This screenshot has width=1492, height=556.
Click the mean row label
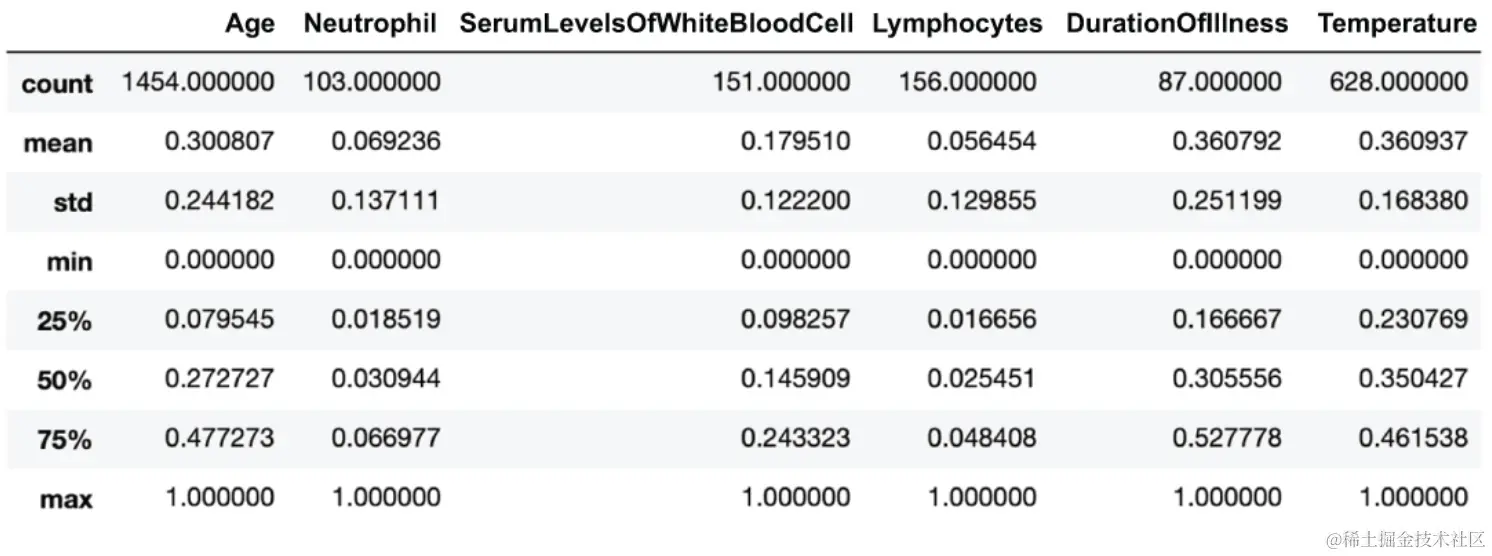pos(58,142)
